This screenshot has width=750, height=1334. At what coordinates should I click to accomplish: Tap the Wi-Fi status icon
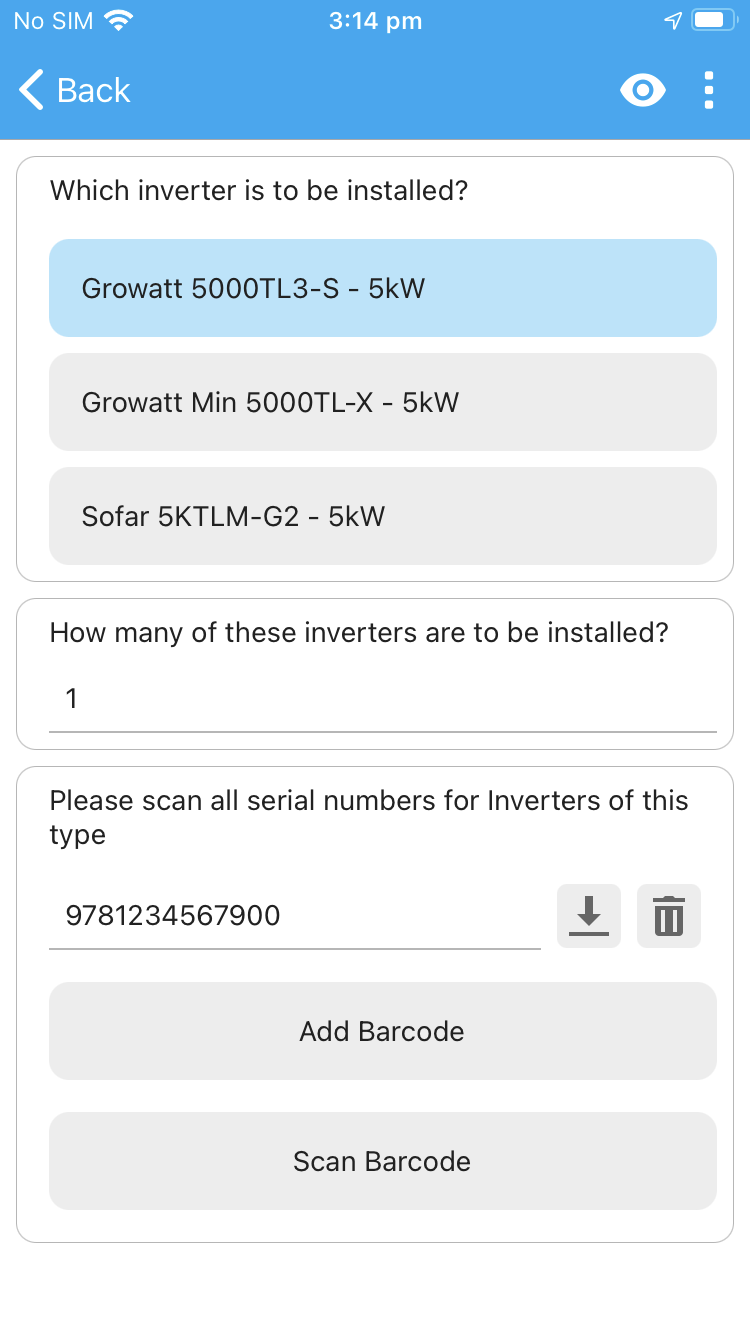click(x=119, y=20)
